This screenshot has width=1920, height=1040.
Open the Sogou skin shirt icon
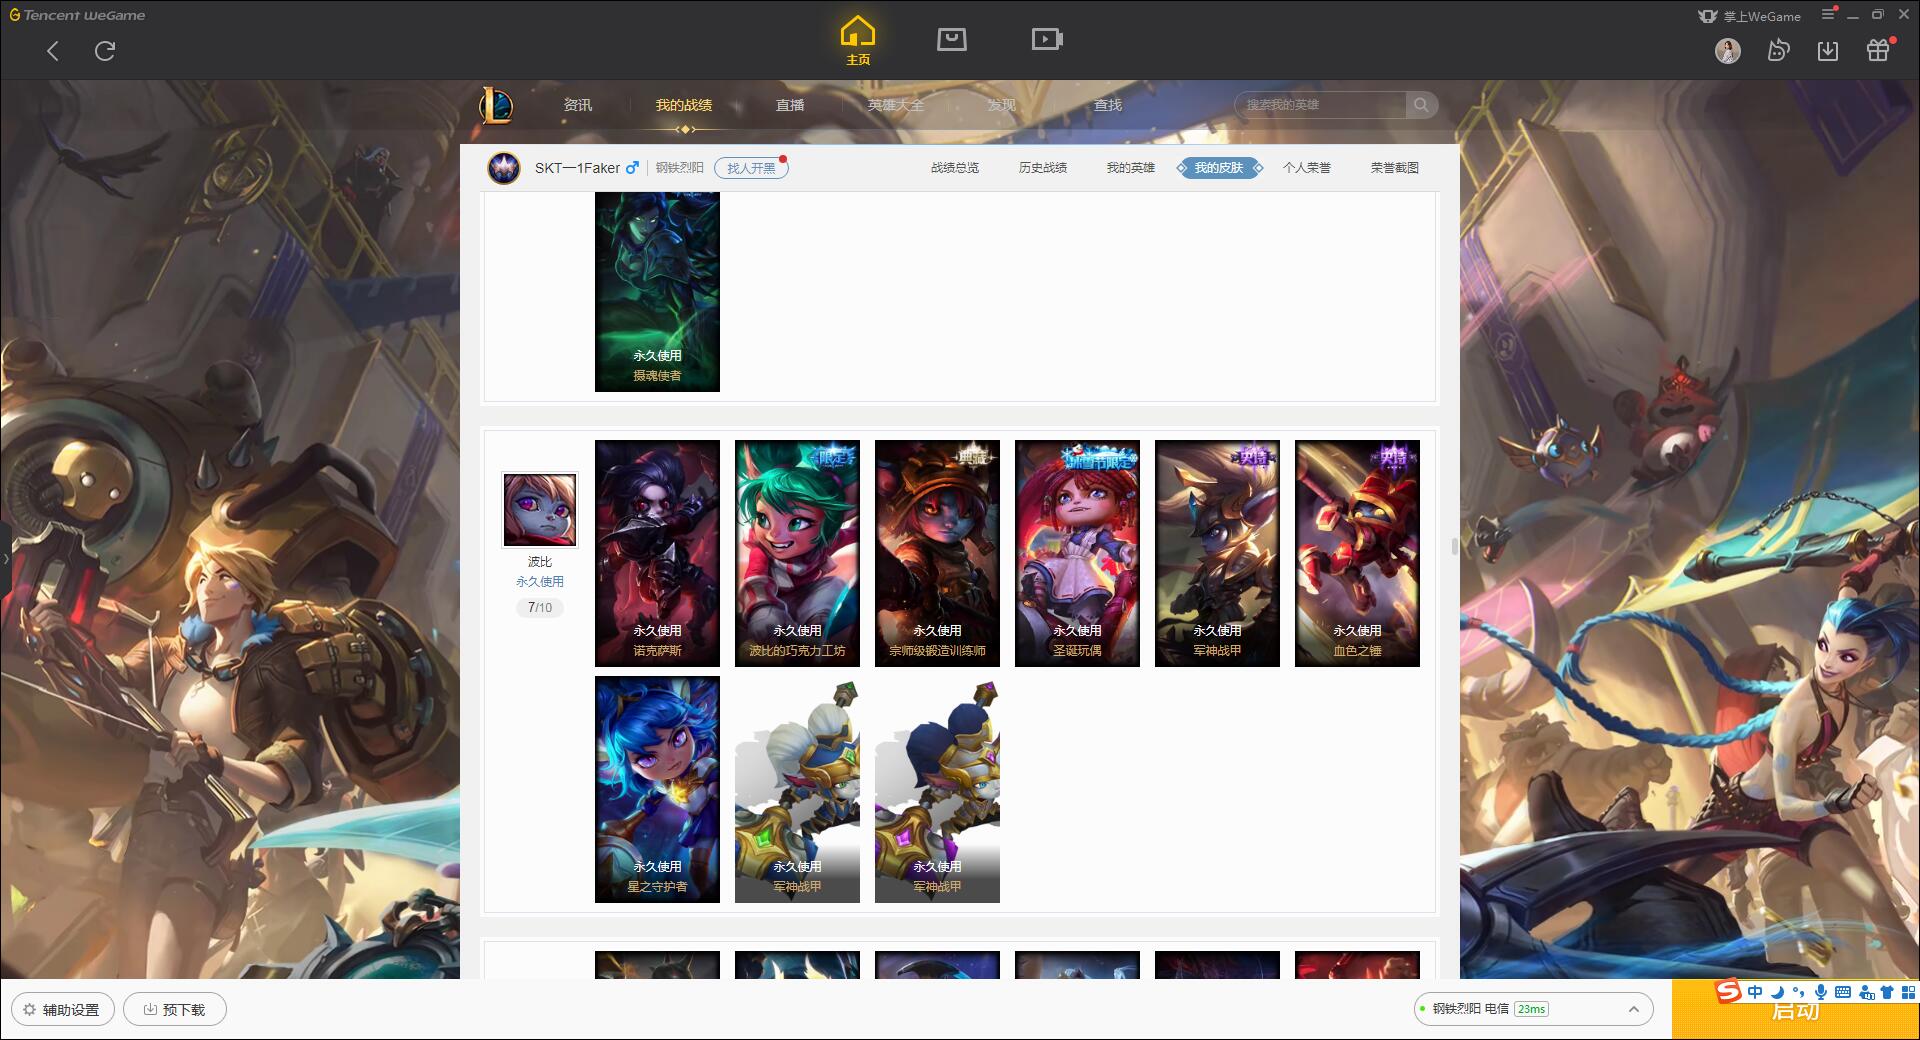(1887, 992)
